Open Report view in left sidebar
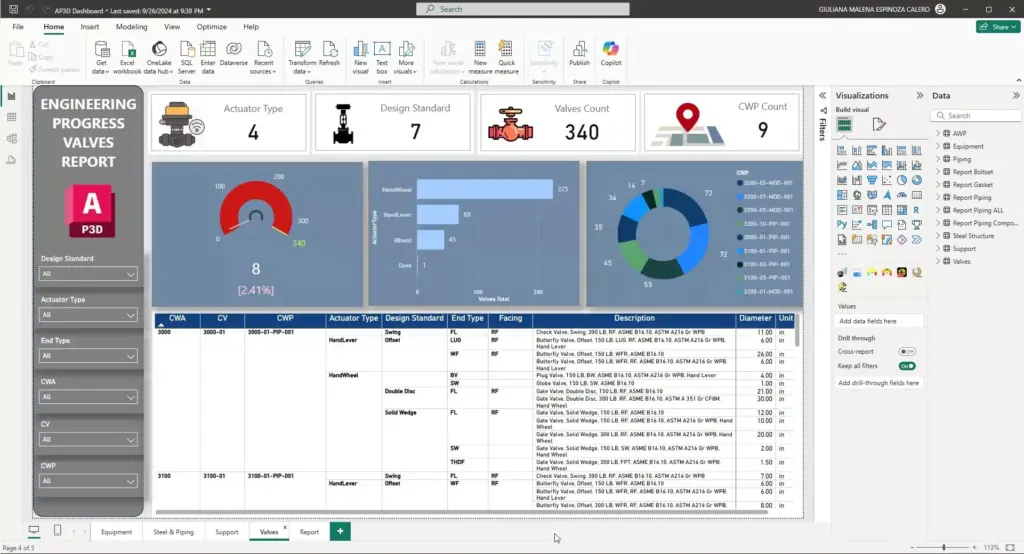This screenshot has height=554, width=1024. click(x=11, y=96)
